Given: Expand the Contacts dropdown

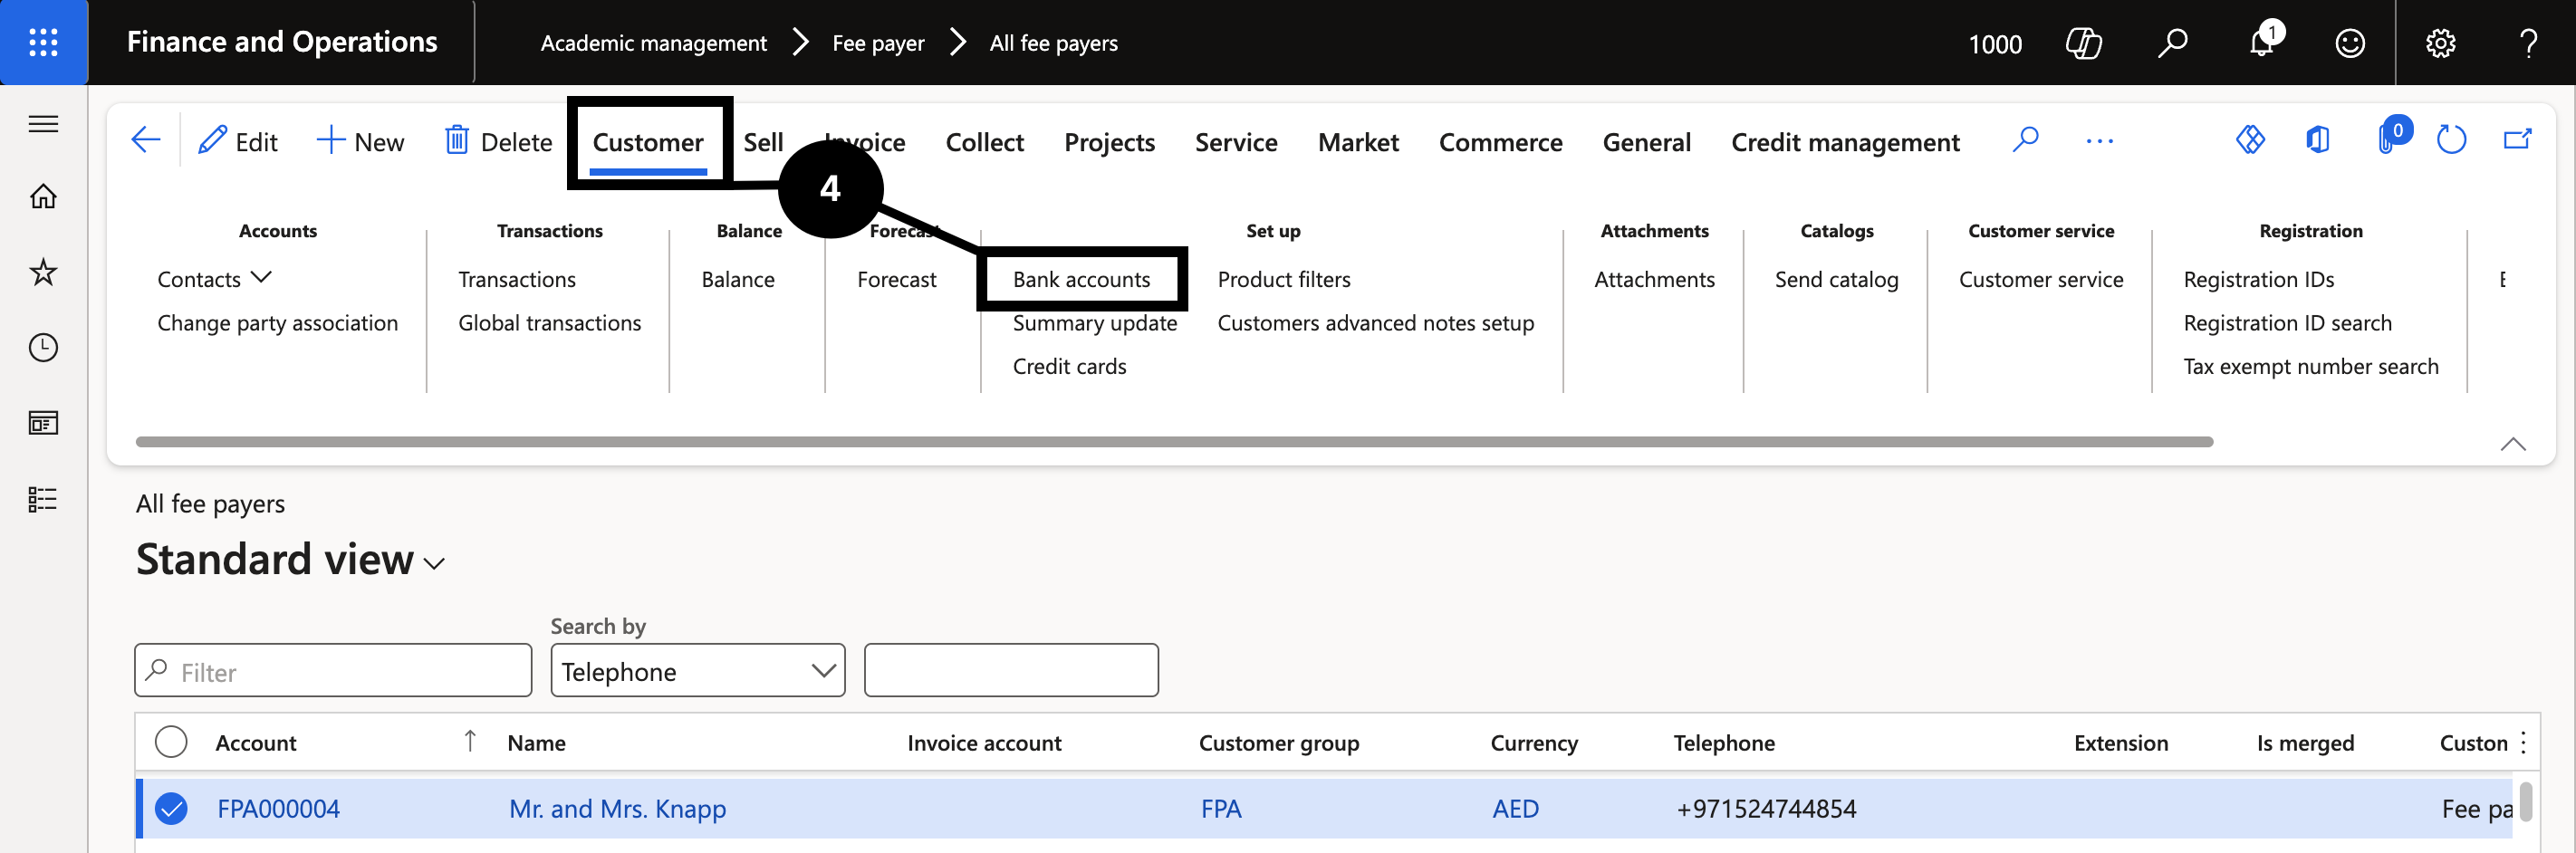Looking at the screenshot, I should 214,278.
